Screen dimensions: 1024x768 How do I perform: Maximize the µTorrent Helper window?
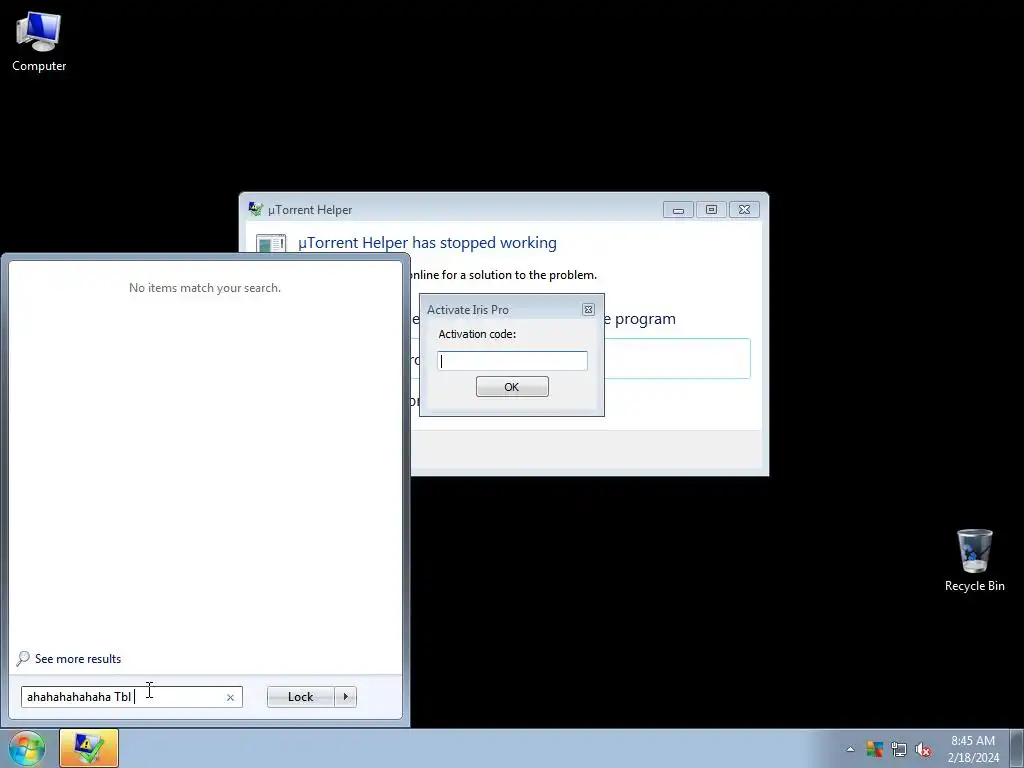point(711,210)
